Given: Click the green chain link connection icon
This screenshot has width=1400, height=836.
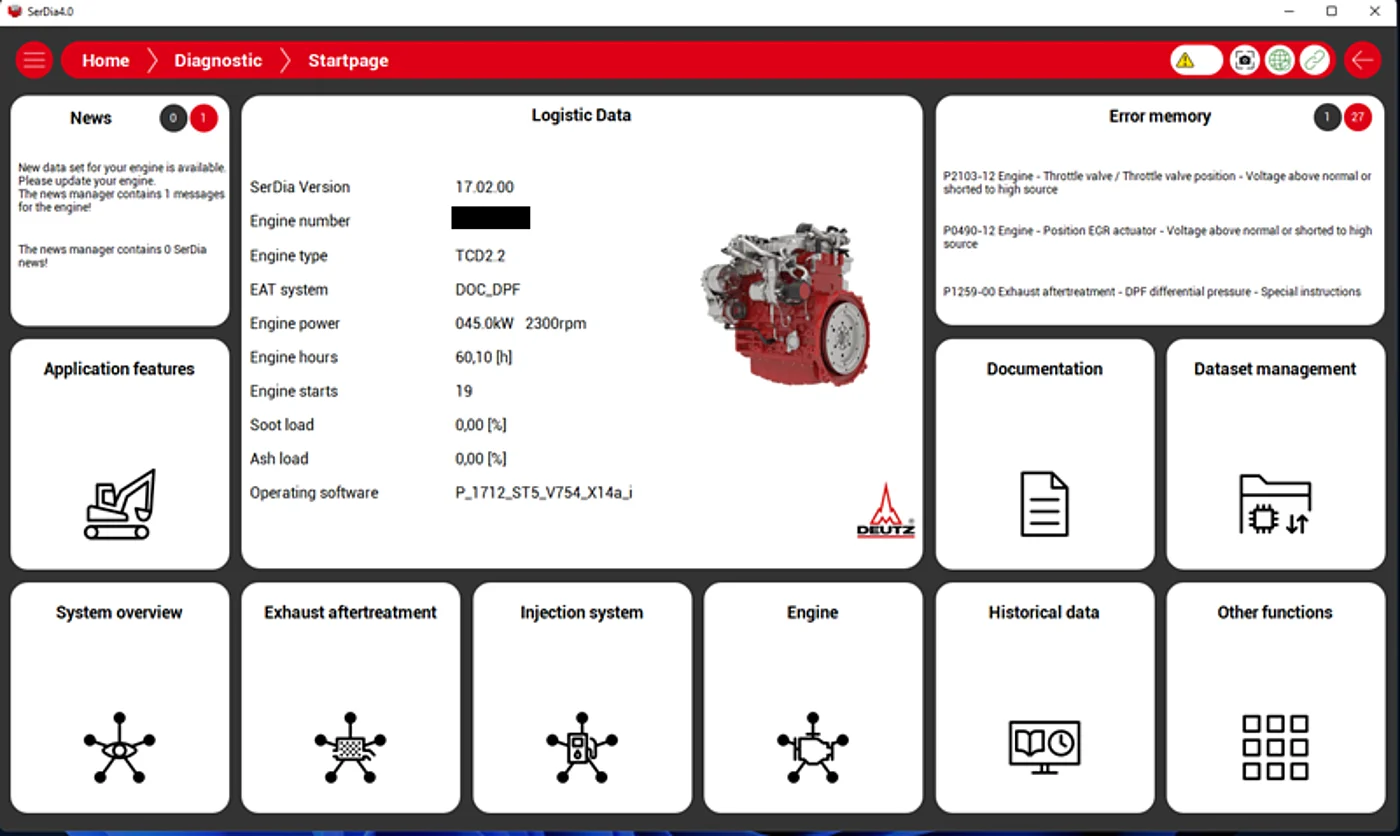Looking at the screenshot, I should [1314, 60].
